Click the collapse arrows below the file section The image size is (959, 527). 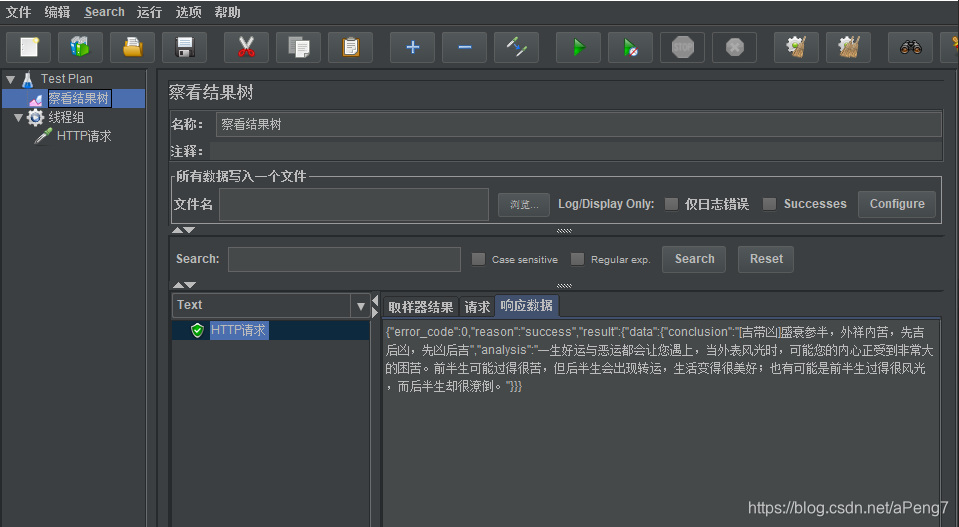[183, 230]
